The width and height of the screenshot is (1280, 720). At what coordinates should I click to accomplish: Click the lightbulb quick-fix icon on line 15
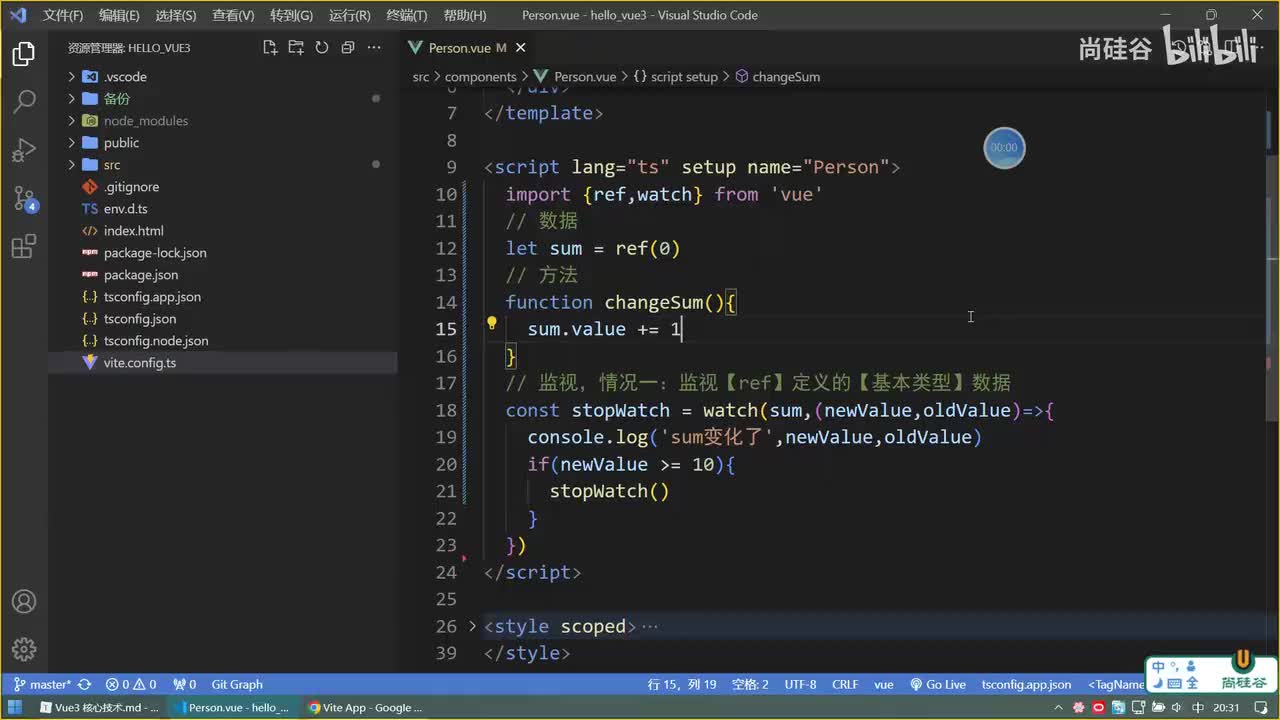491,323
